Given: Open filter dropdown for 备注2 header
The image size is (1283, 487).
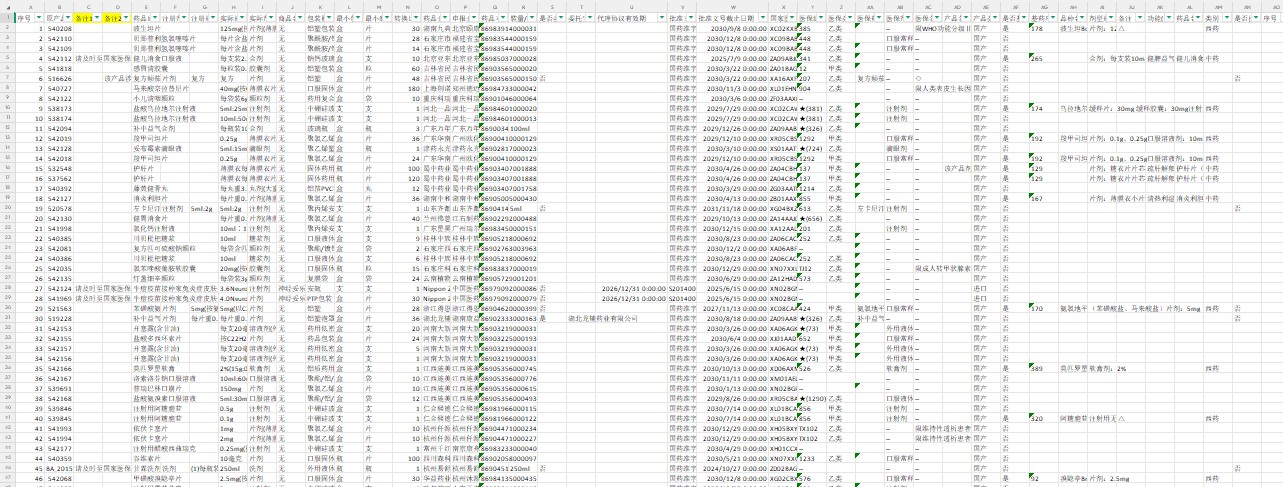Looking at the screenshot, I should point(127,19).
